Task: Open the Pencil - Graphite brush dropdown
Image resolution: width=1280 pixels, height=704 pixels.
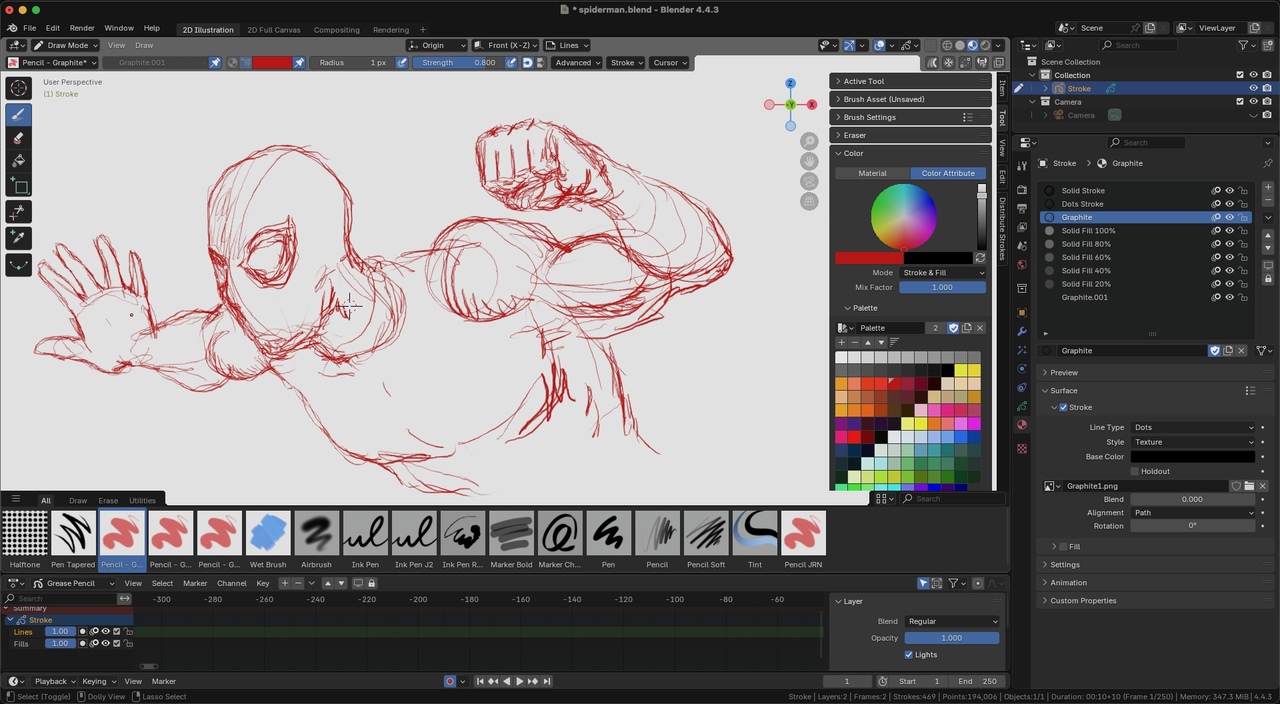Action: [x=53, y=62]
